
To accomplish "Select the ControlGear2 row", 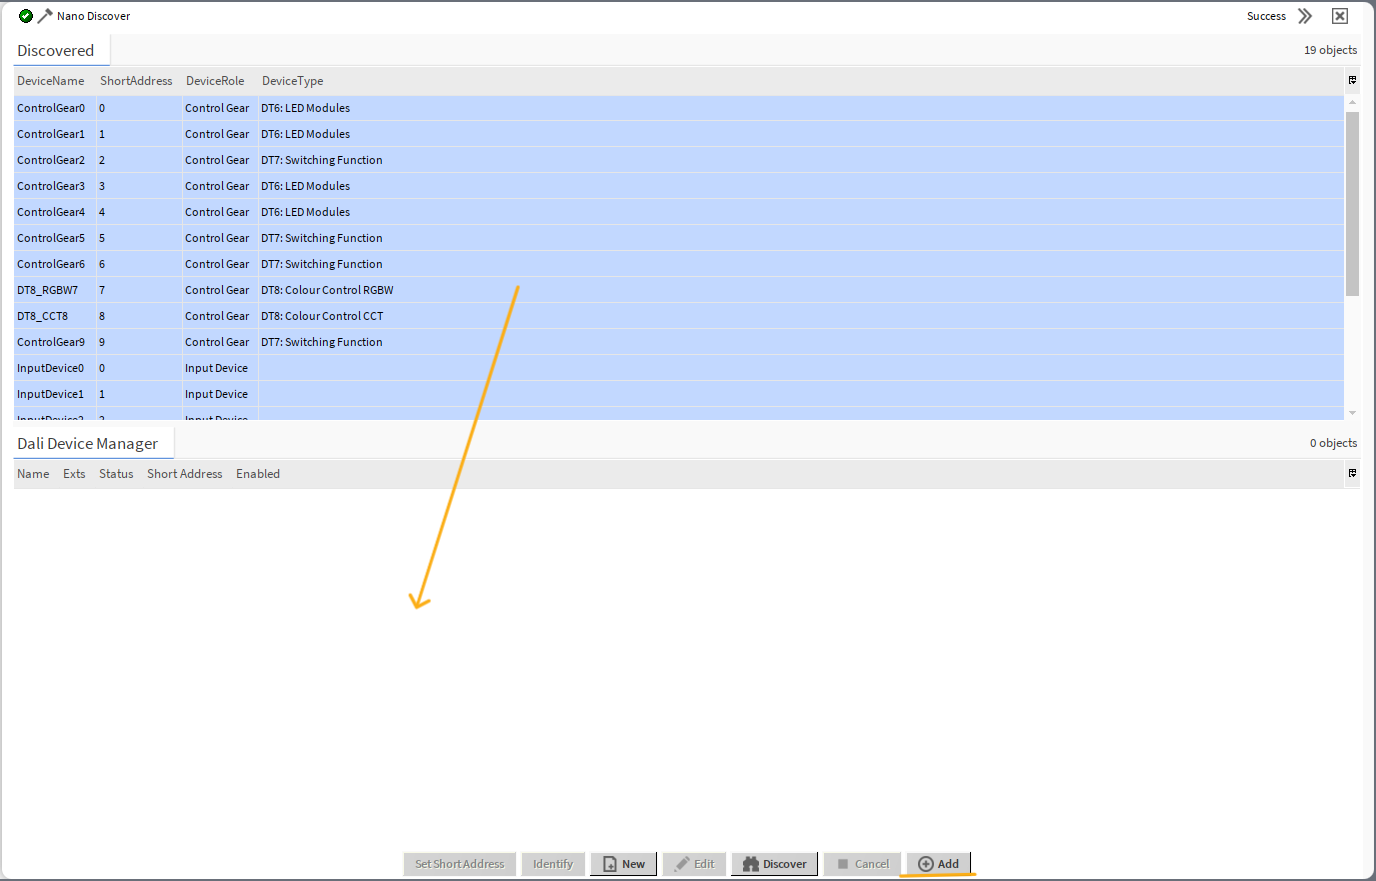I will pyautogui.click(x=679, y=160).
